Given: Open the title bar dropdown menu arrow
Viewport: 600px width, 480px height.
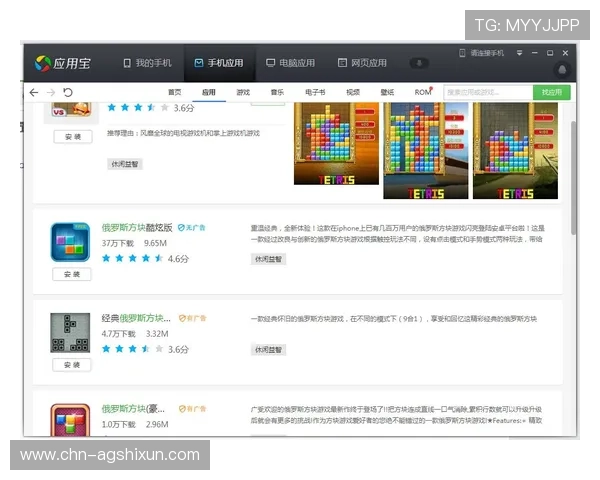Looking at the screenshot, I should click(519, 53).
